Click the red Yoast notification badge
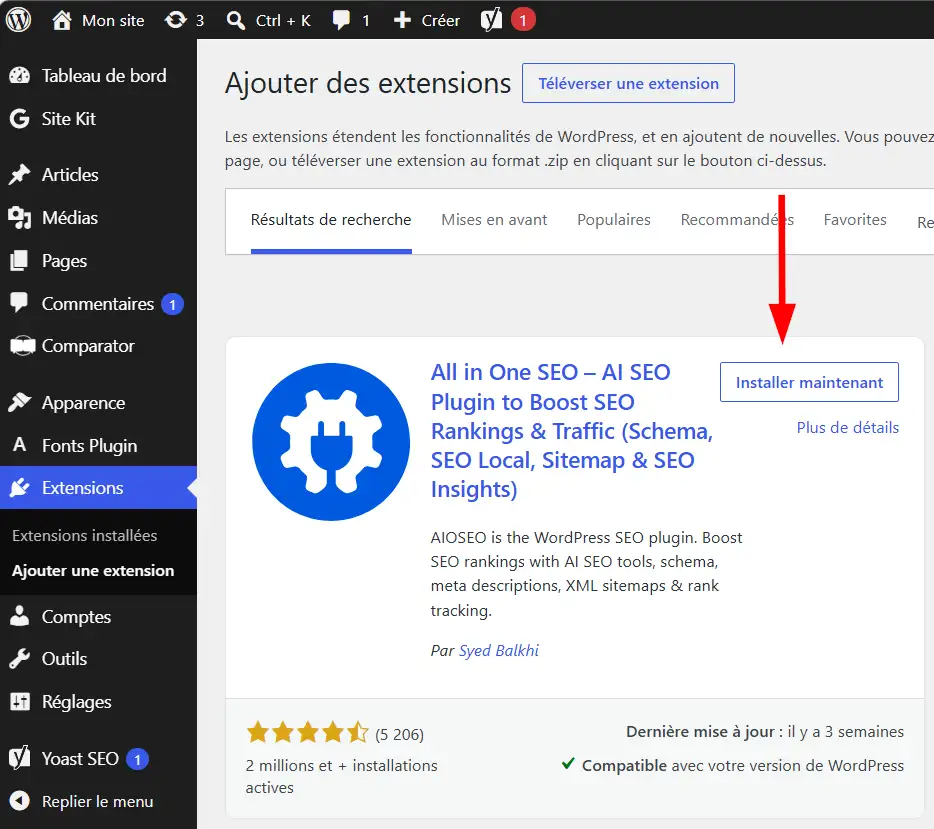The height and width of the screenshot is (829, 934). click(x=523, y=20)
